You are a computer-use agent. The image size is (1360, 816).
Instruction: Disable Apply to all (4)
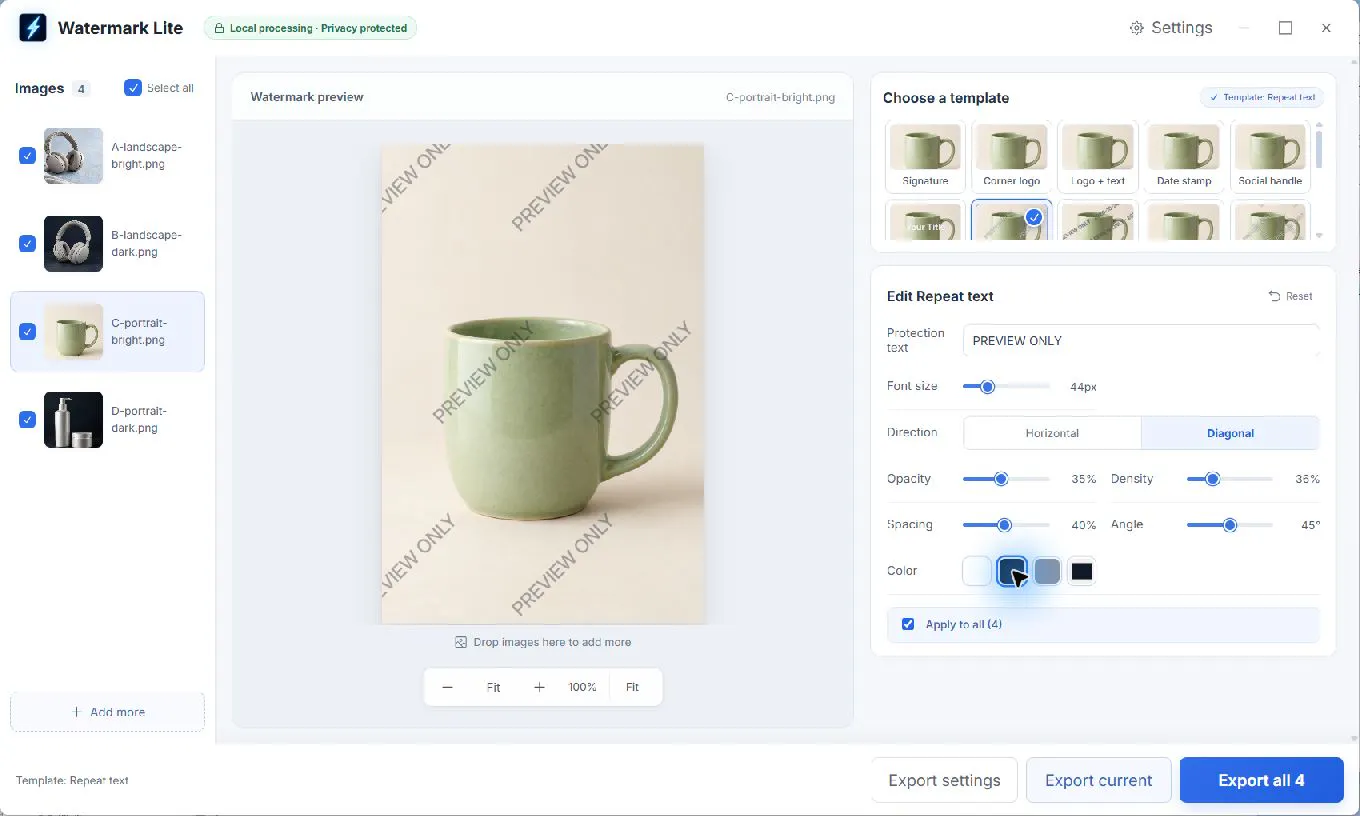(908, 624)
